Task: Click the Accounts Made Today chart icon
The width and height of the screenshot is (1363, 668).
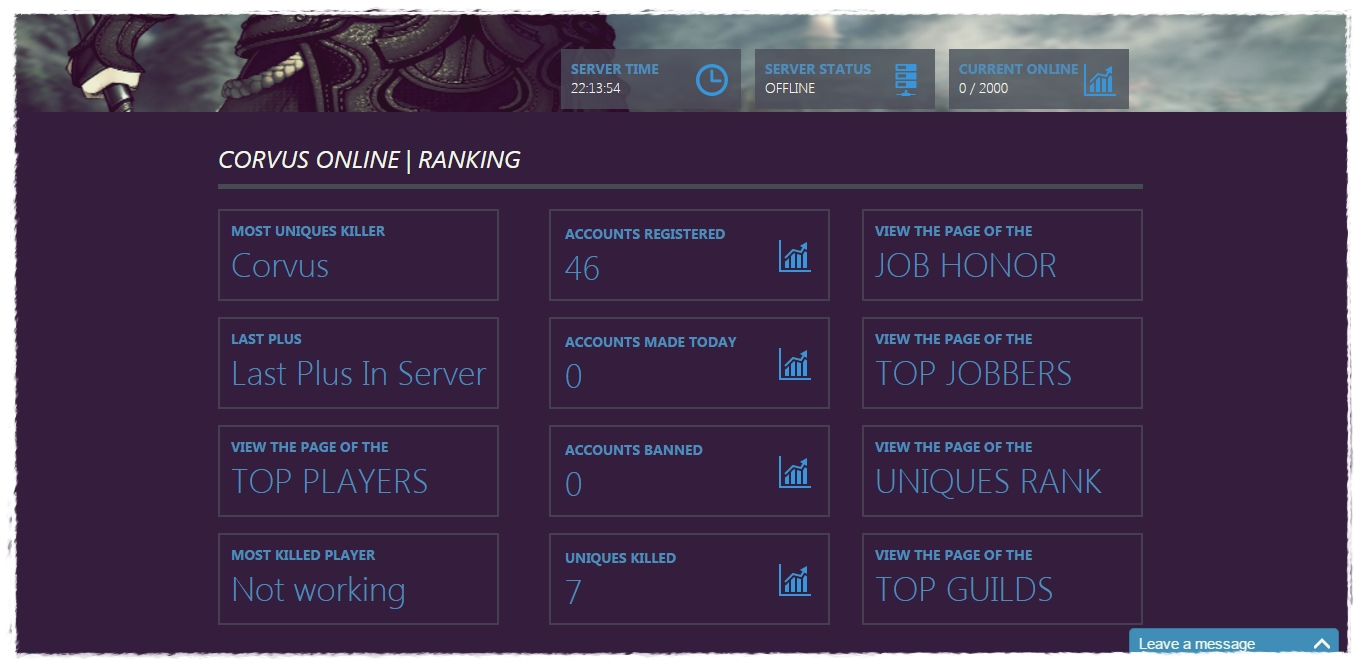Action: click(x=795, y=364)
